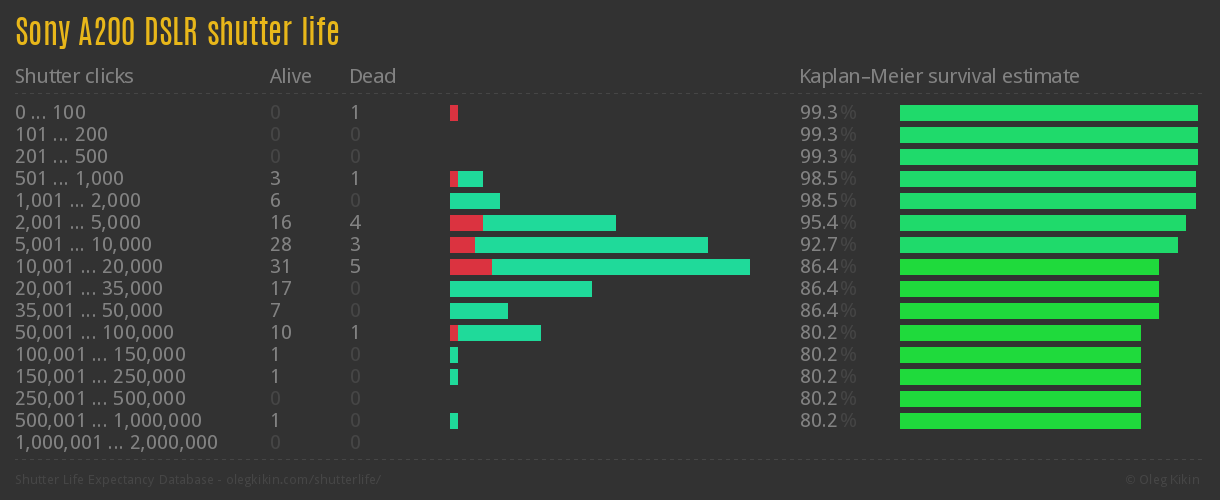Click teal alive segment of 5,001 … 10,000 bar
The width and height of the screenshot is (1220, 500).
[x=591, y=245]
